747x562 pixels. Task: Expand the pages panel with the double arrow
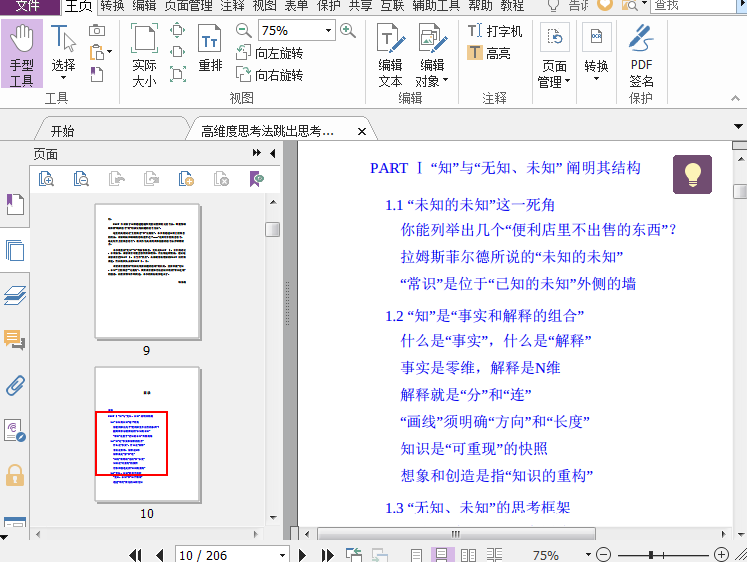coord(257,153)
